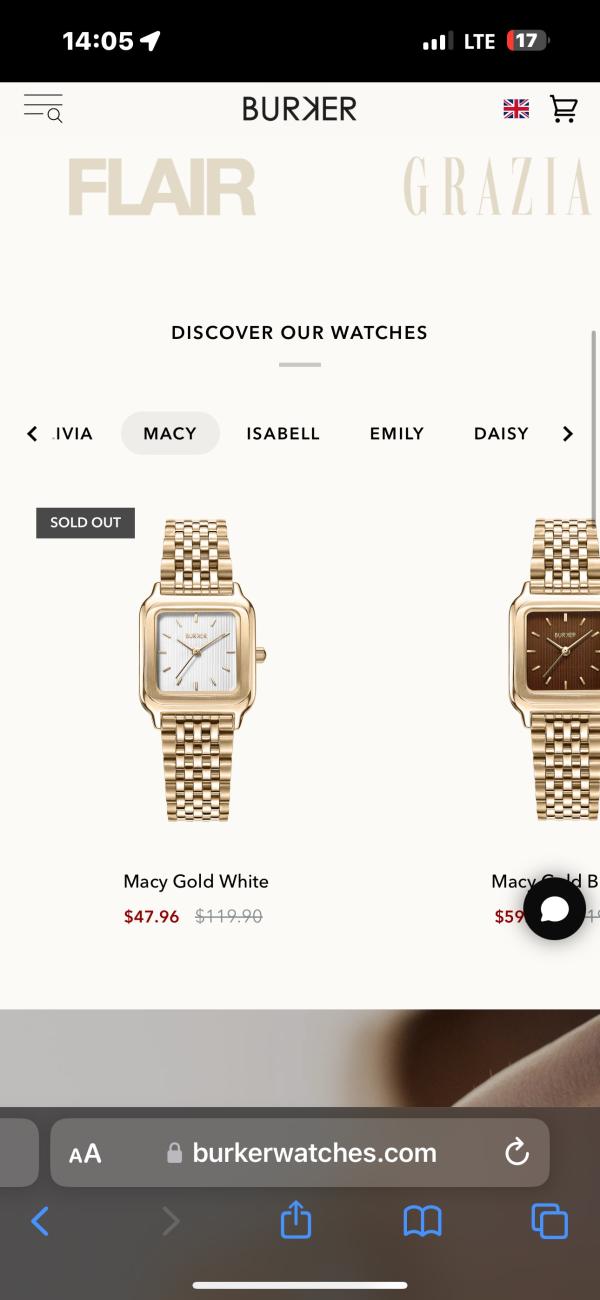Open the live chat bubble
Viewport: 600px width, 1300px height.
(554, 908)
